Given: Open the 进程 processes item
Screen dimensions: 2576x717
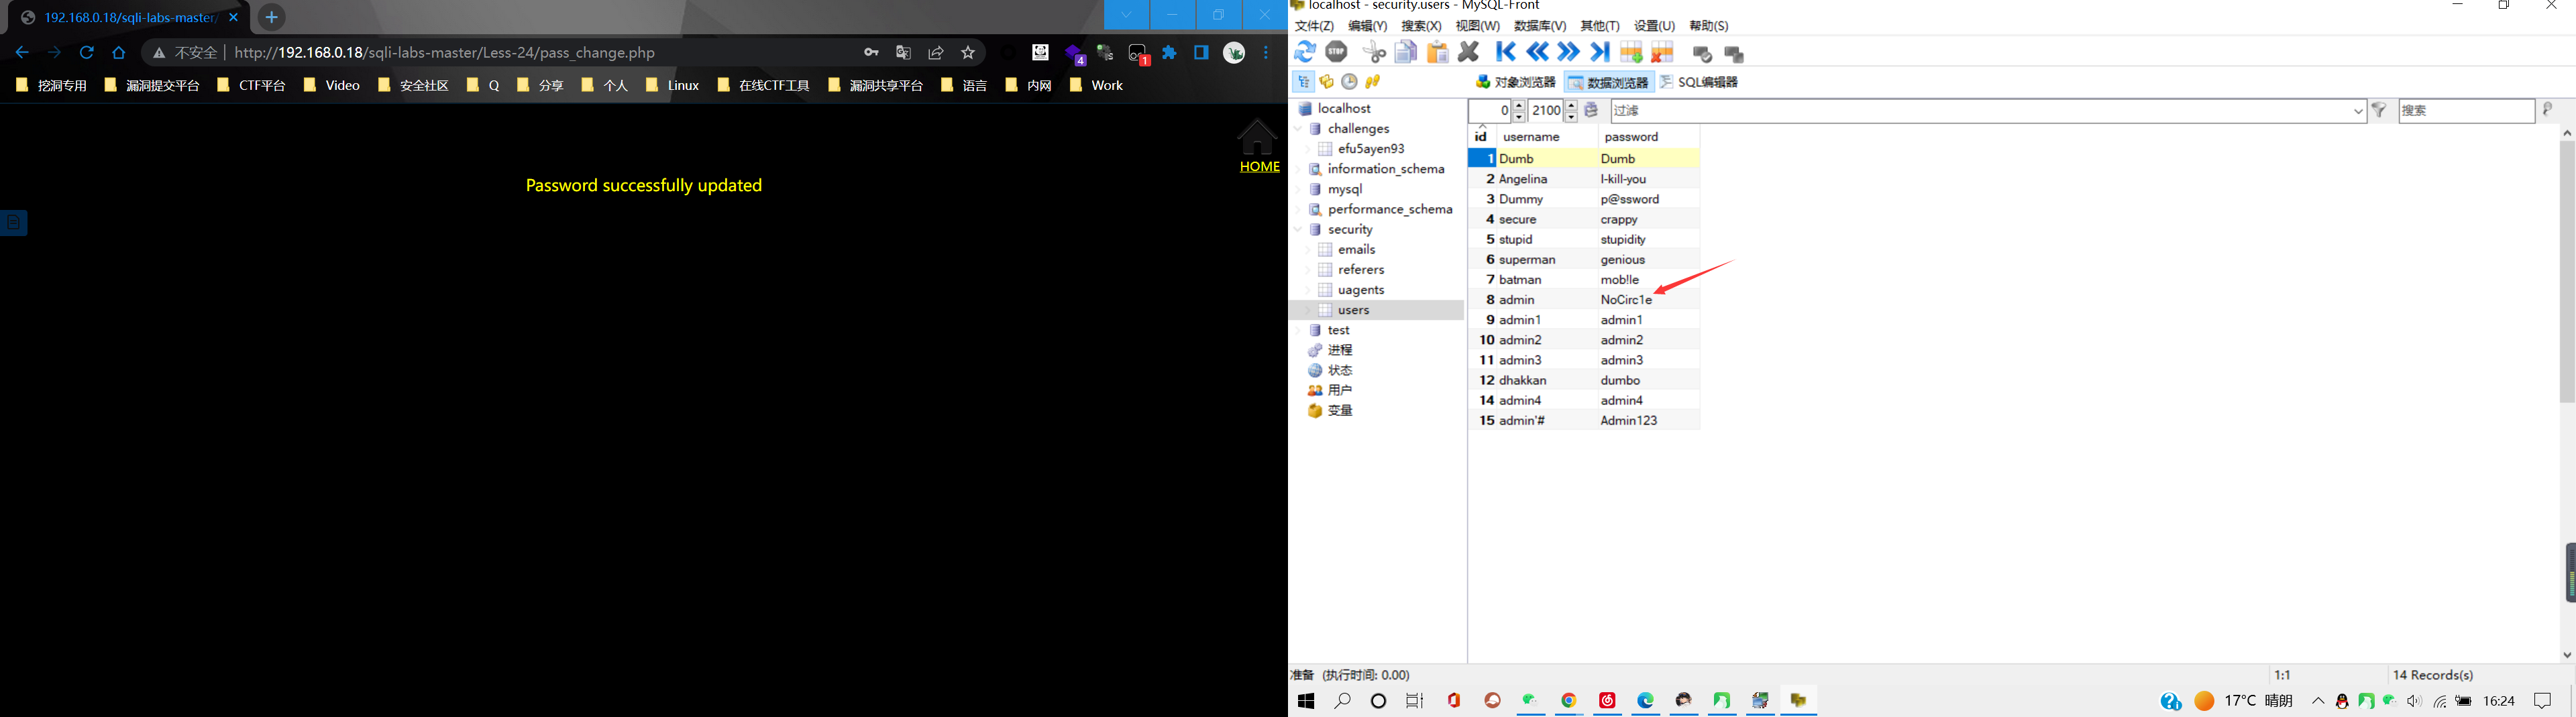Looking at the screenshot, I should pos(1339,350).
